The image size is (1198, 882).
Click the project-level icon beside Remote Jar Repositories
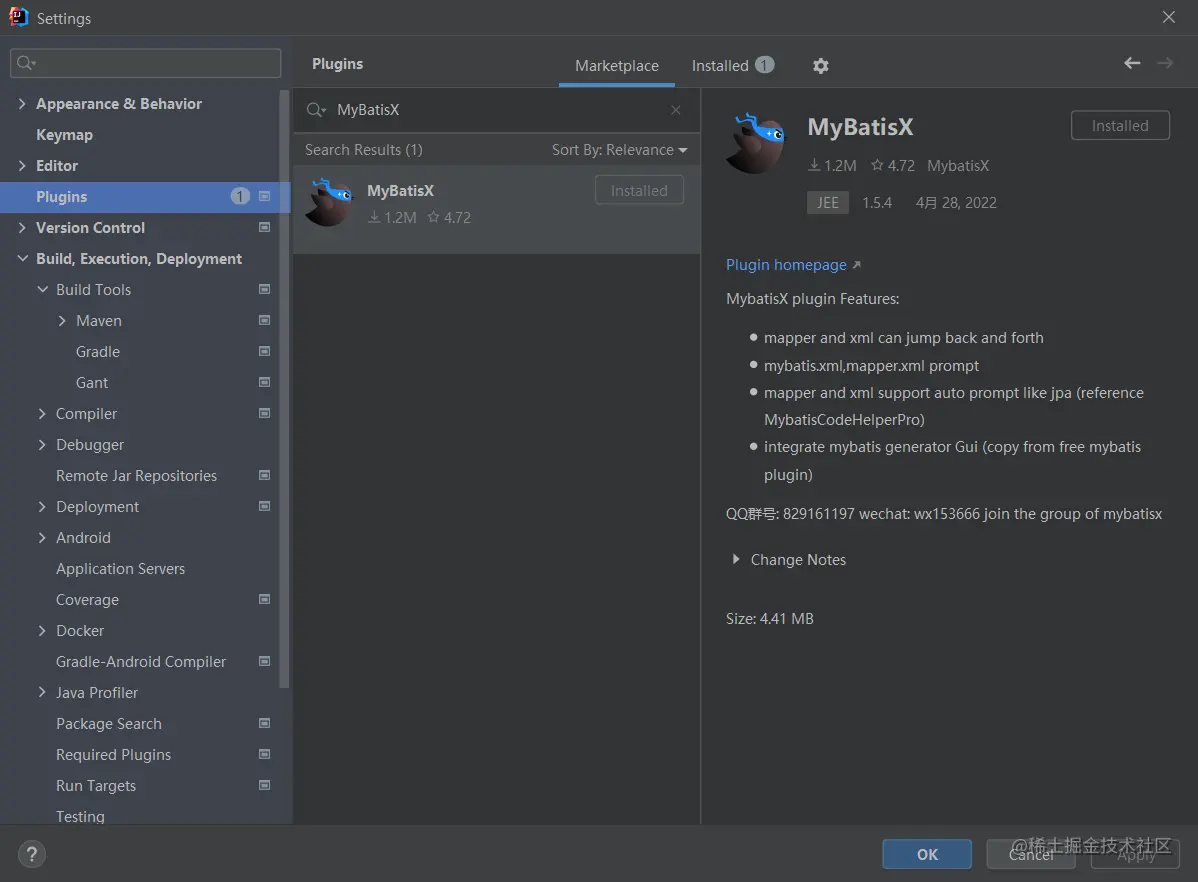[x=264, y=475]
